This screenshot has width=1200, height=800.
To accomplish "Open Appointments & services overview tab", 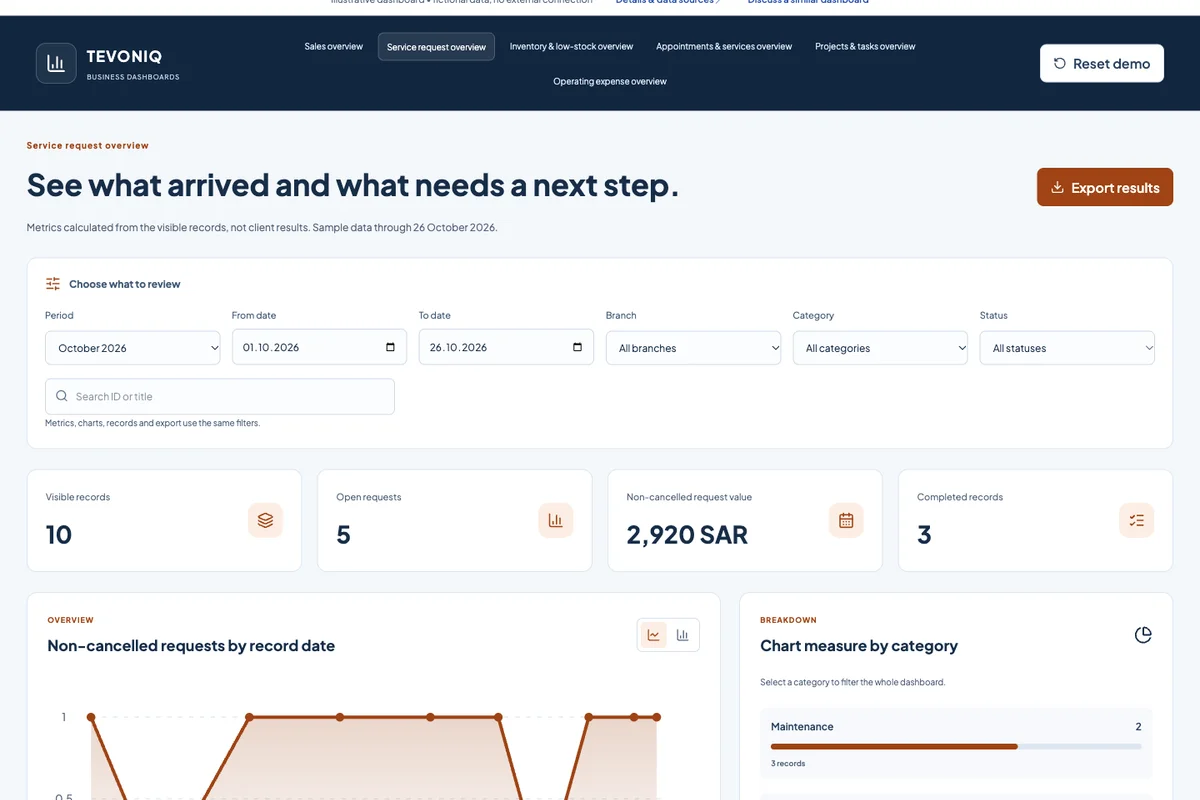I will pos(724,46).
